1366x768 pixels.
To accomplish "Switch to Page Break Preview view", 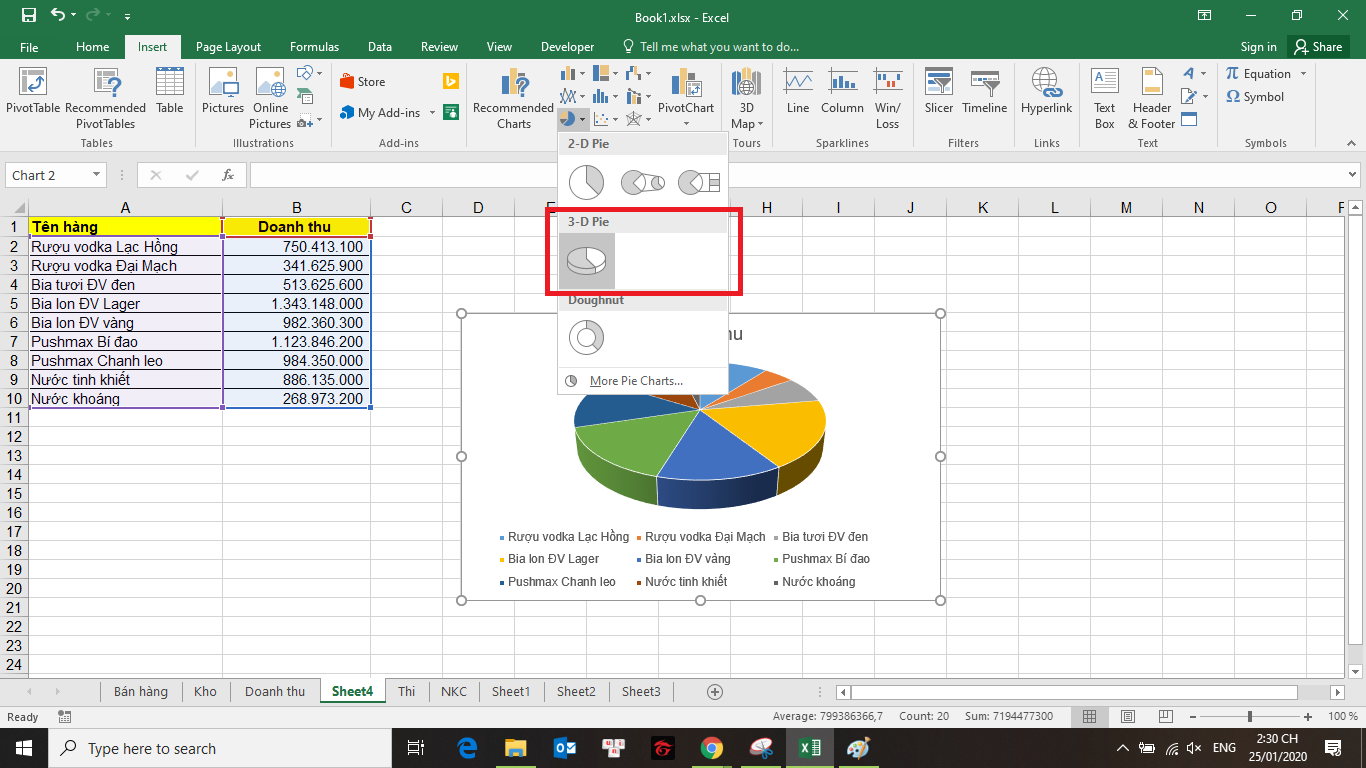I will pyautogui.click(x=1163, y=717).
